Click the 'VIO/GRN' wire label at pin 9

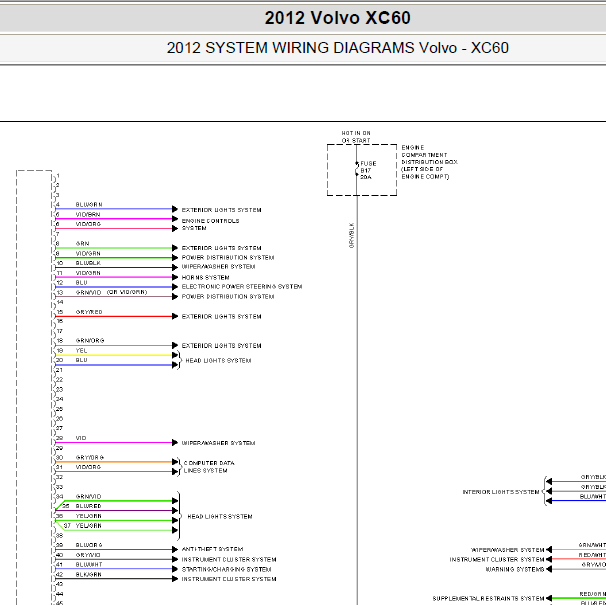(88, 253)
